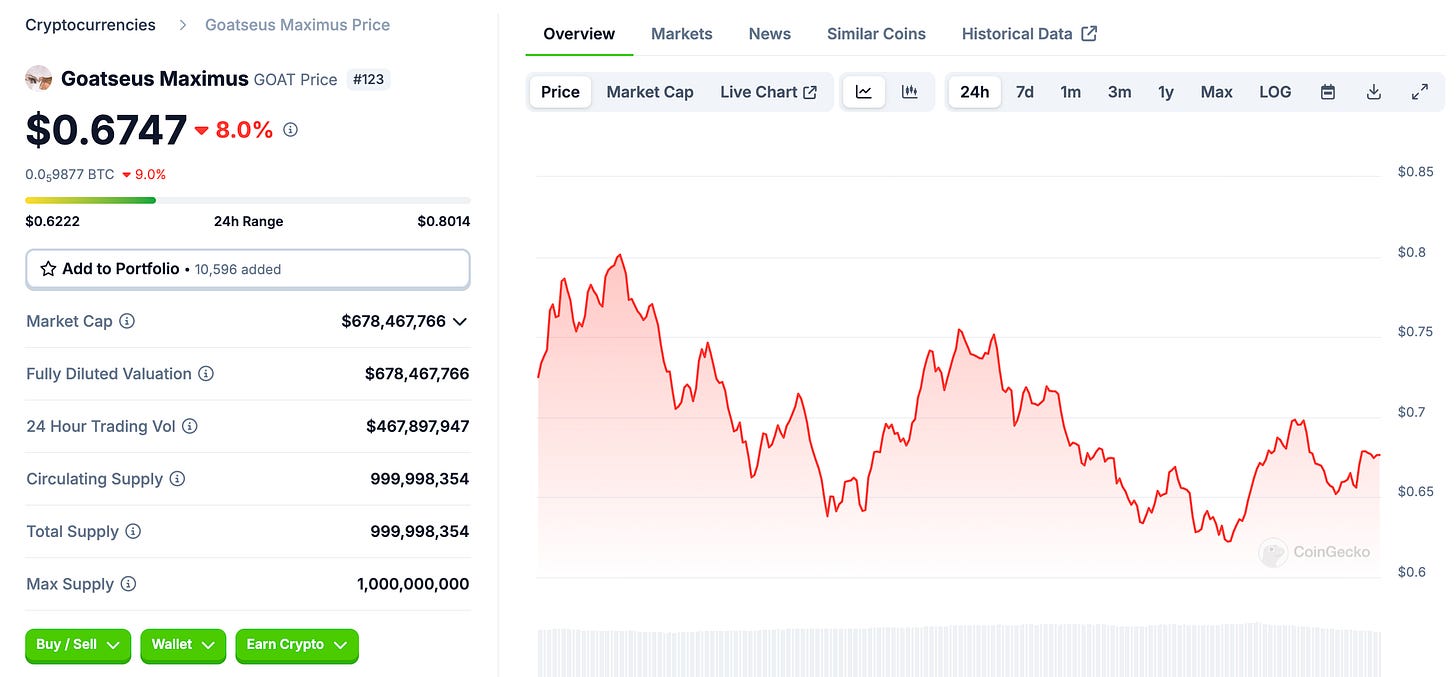1456x677 pixels.
Task: Click the BTC price value
Action: pyautogui.click(x=70, y=174)
